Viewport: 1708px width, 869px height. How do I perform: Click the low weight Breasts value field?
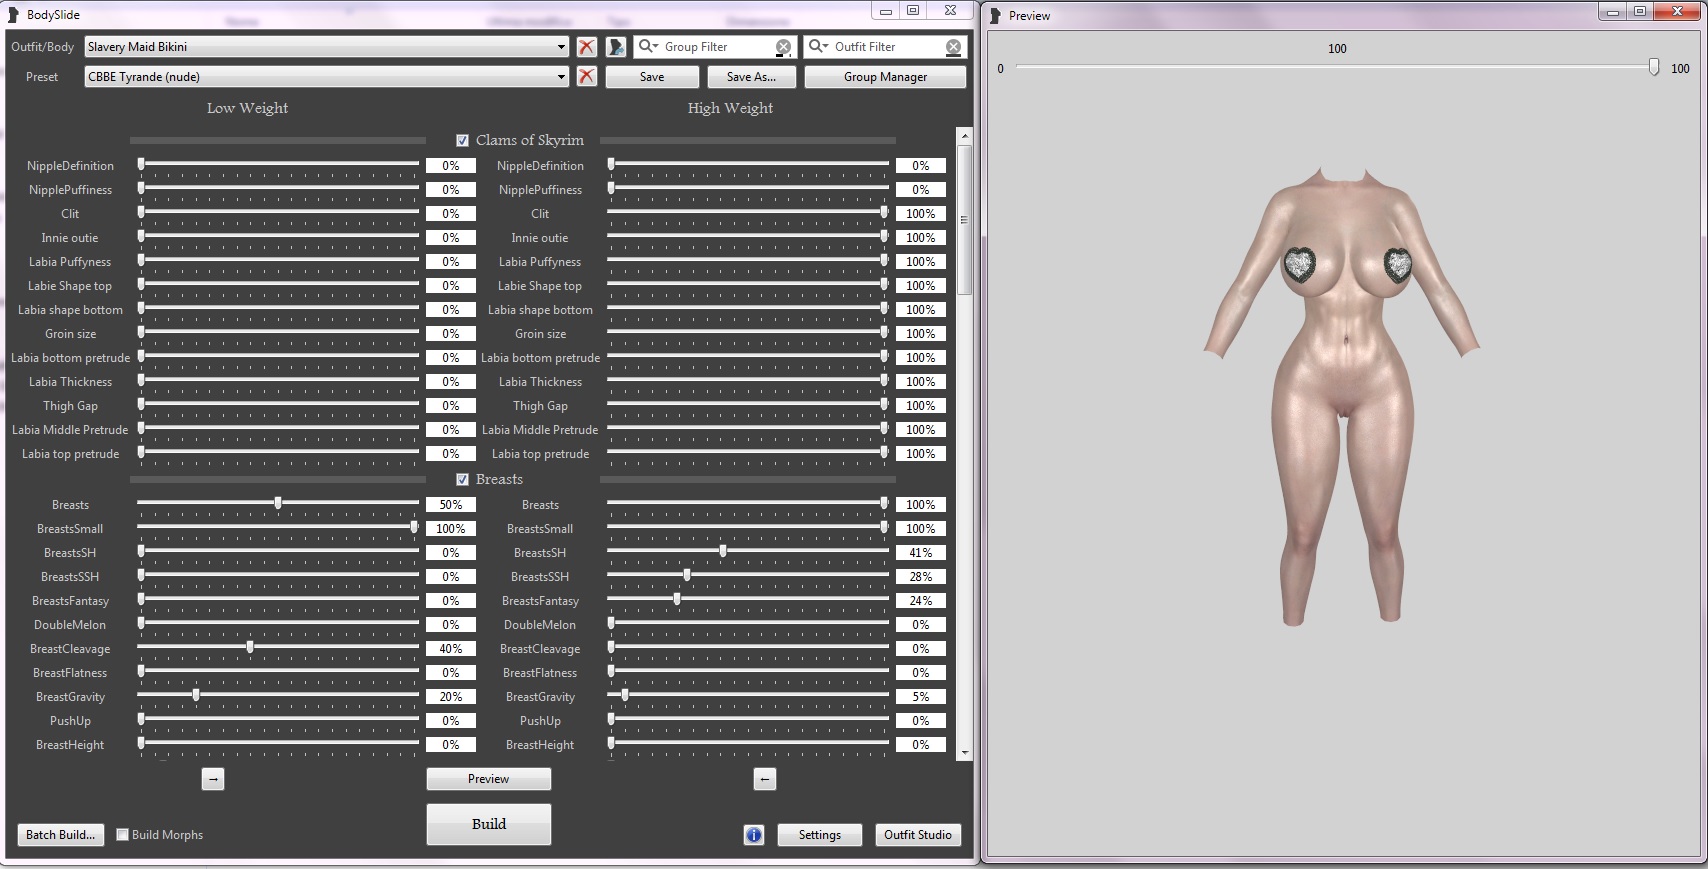click(451, 505)
